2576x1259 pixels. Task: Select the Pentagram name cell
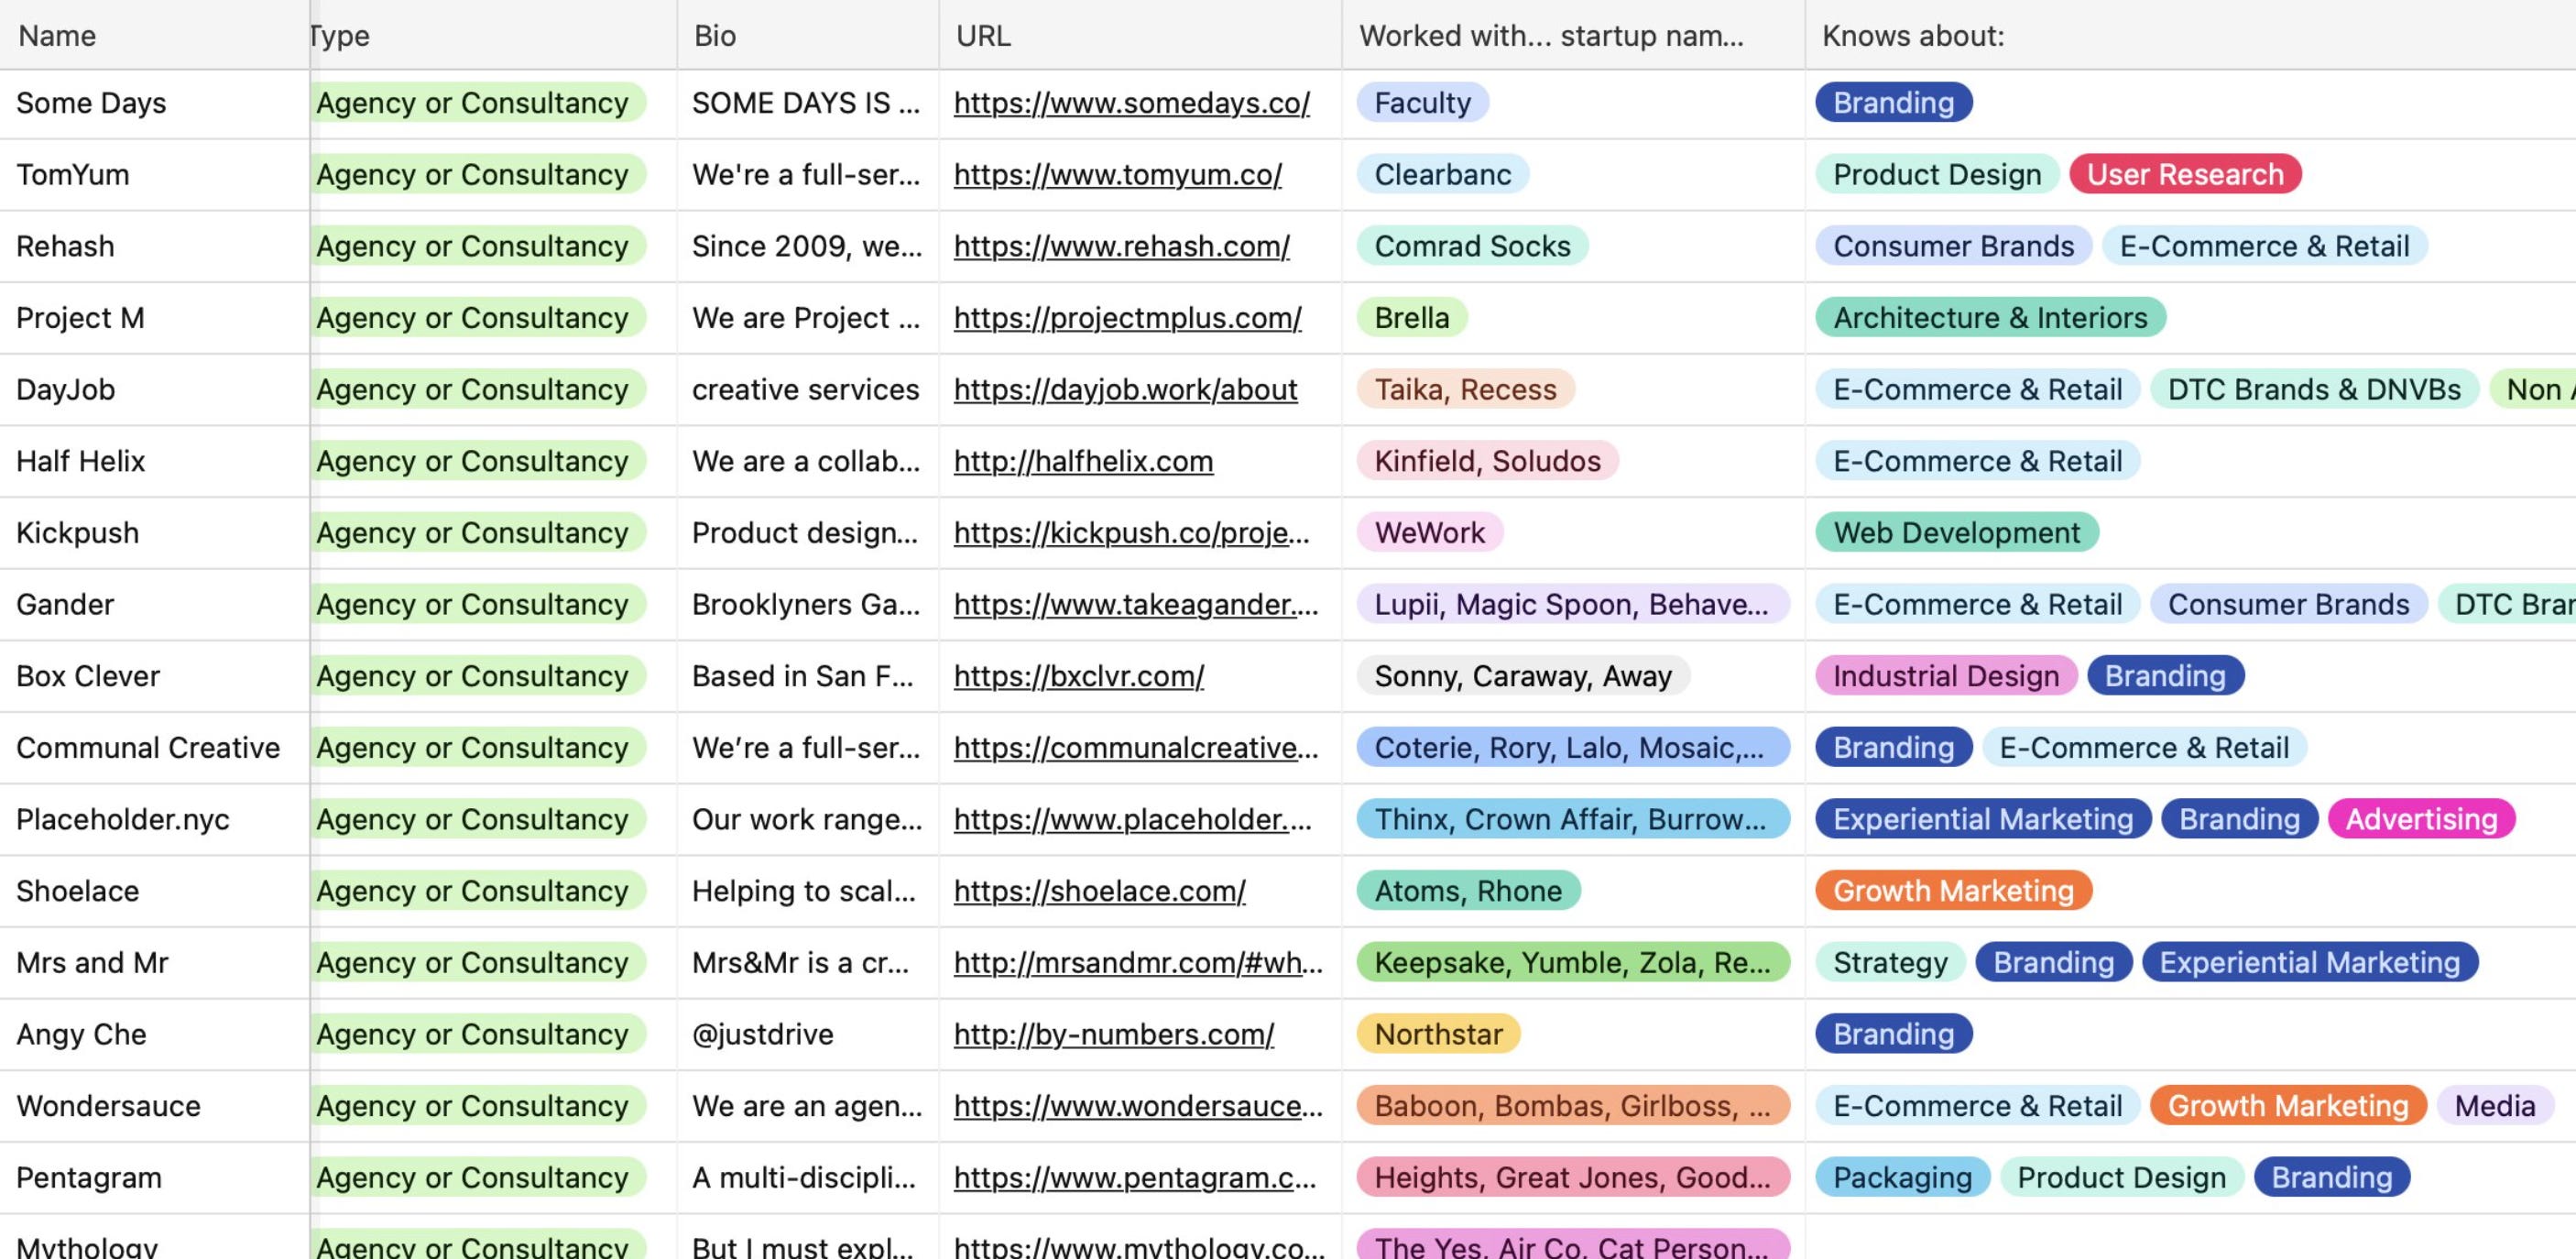[155, 1178]
